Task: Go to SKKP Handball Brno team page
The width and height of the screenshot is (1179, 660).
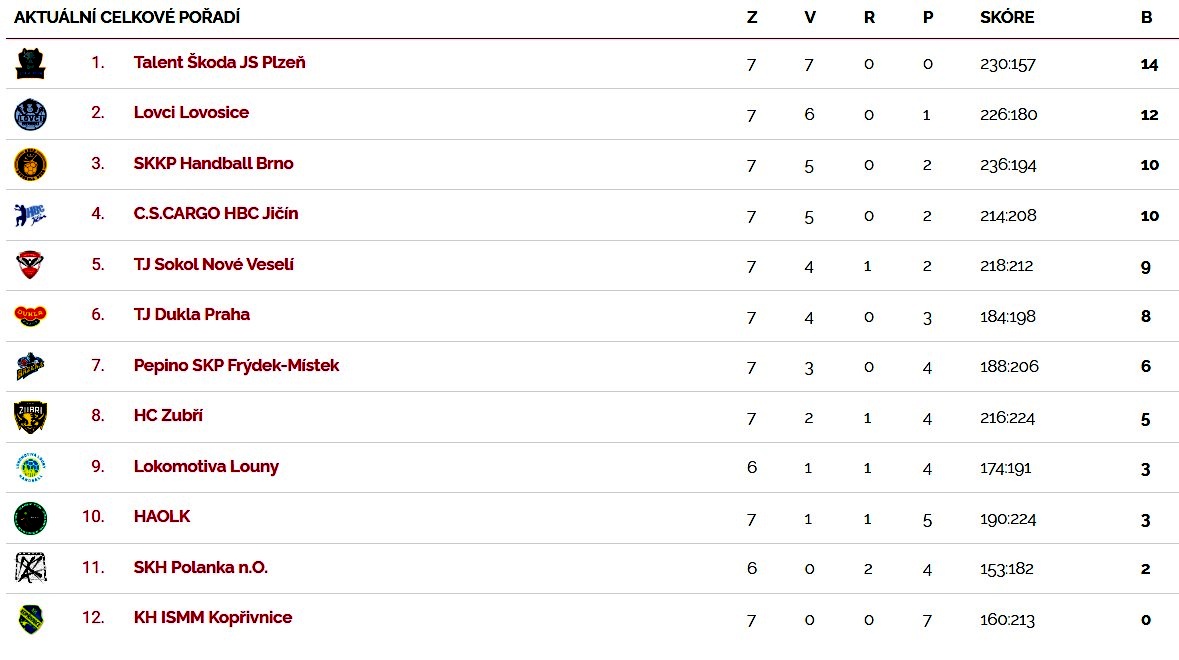Action: tap(213, 163)
